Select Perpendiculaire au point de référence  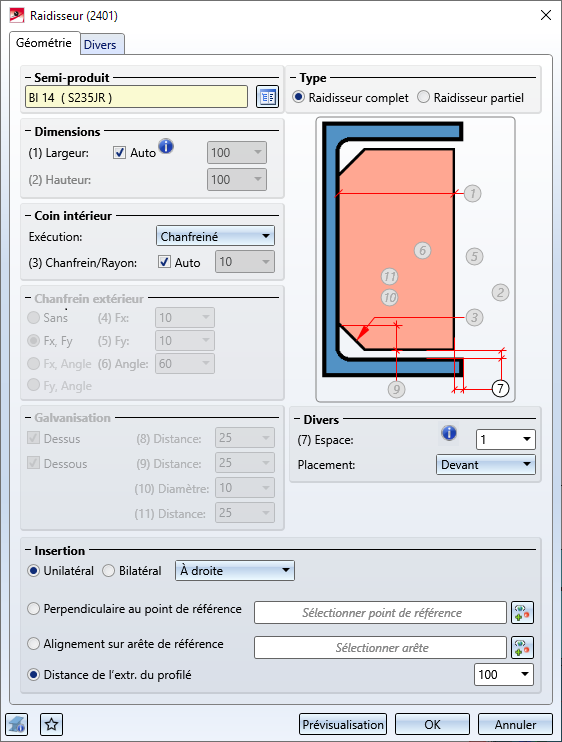pos(33,609)
